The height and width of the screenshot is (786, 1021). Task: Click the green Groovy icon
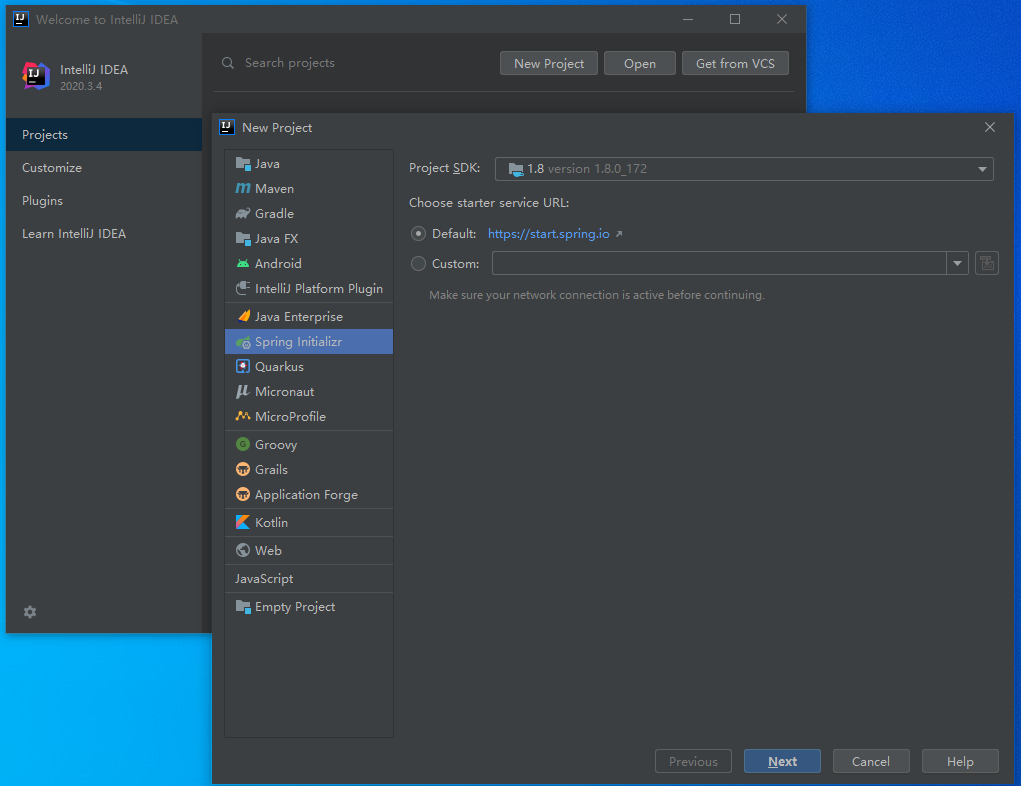point(243,444)
